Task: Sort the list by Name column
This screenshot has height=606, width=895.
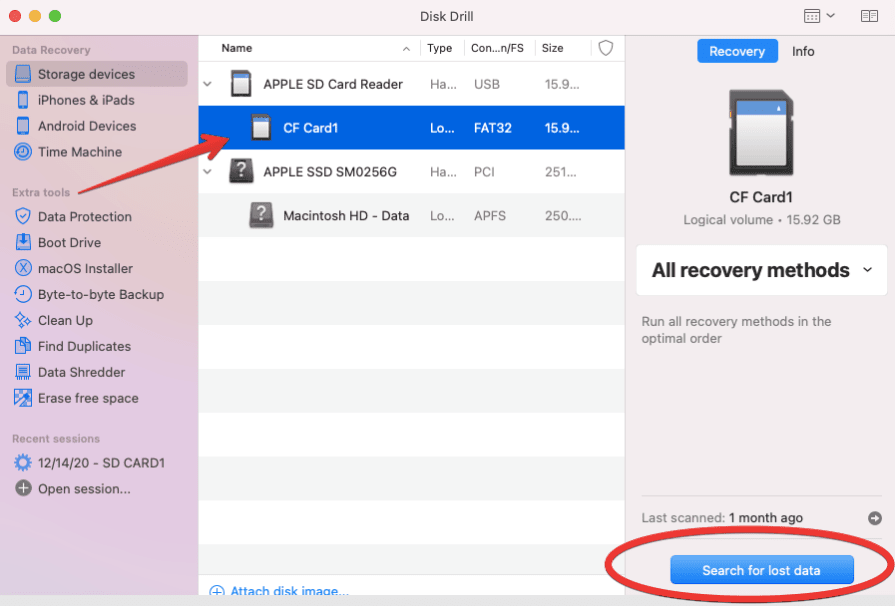Action: point(237,48)
